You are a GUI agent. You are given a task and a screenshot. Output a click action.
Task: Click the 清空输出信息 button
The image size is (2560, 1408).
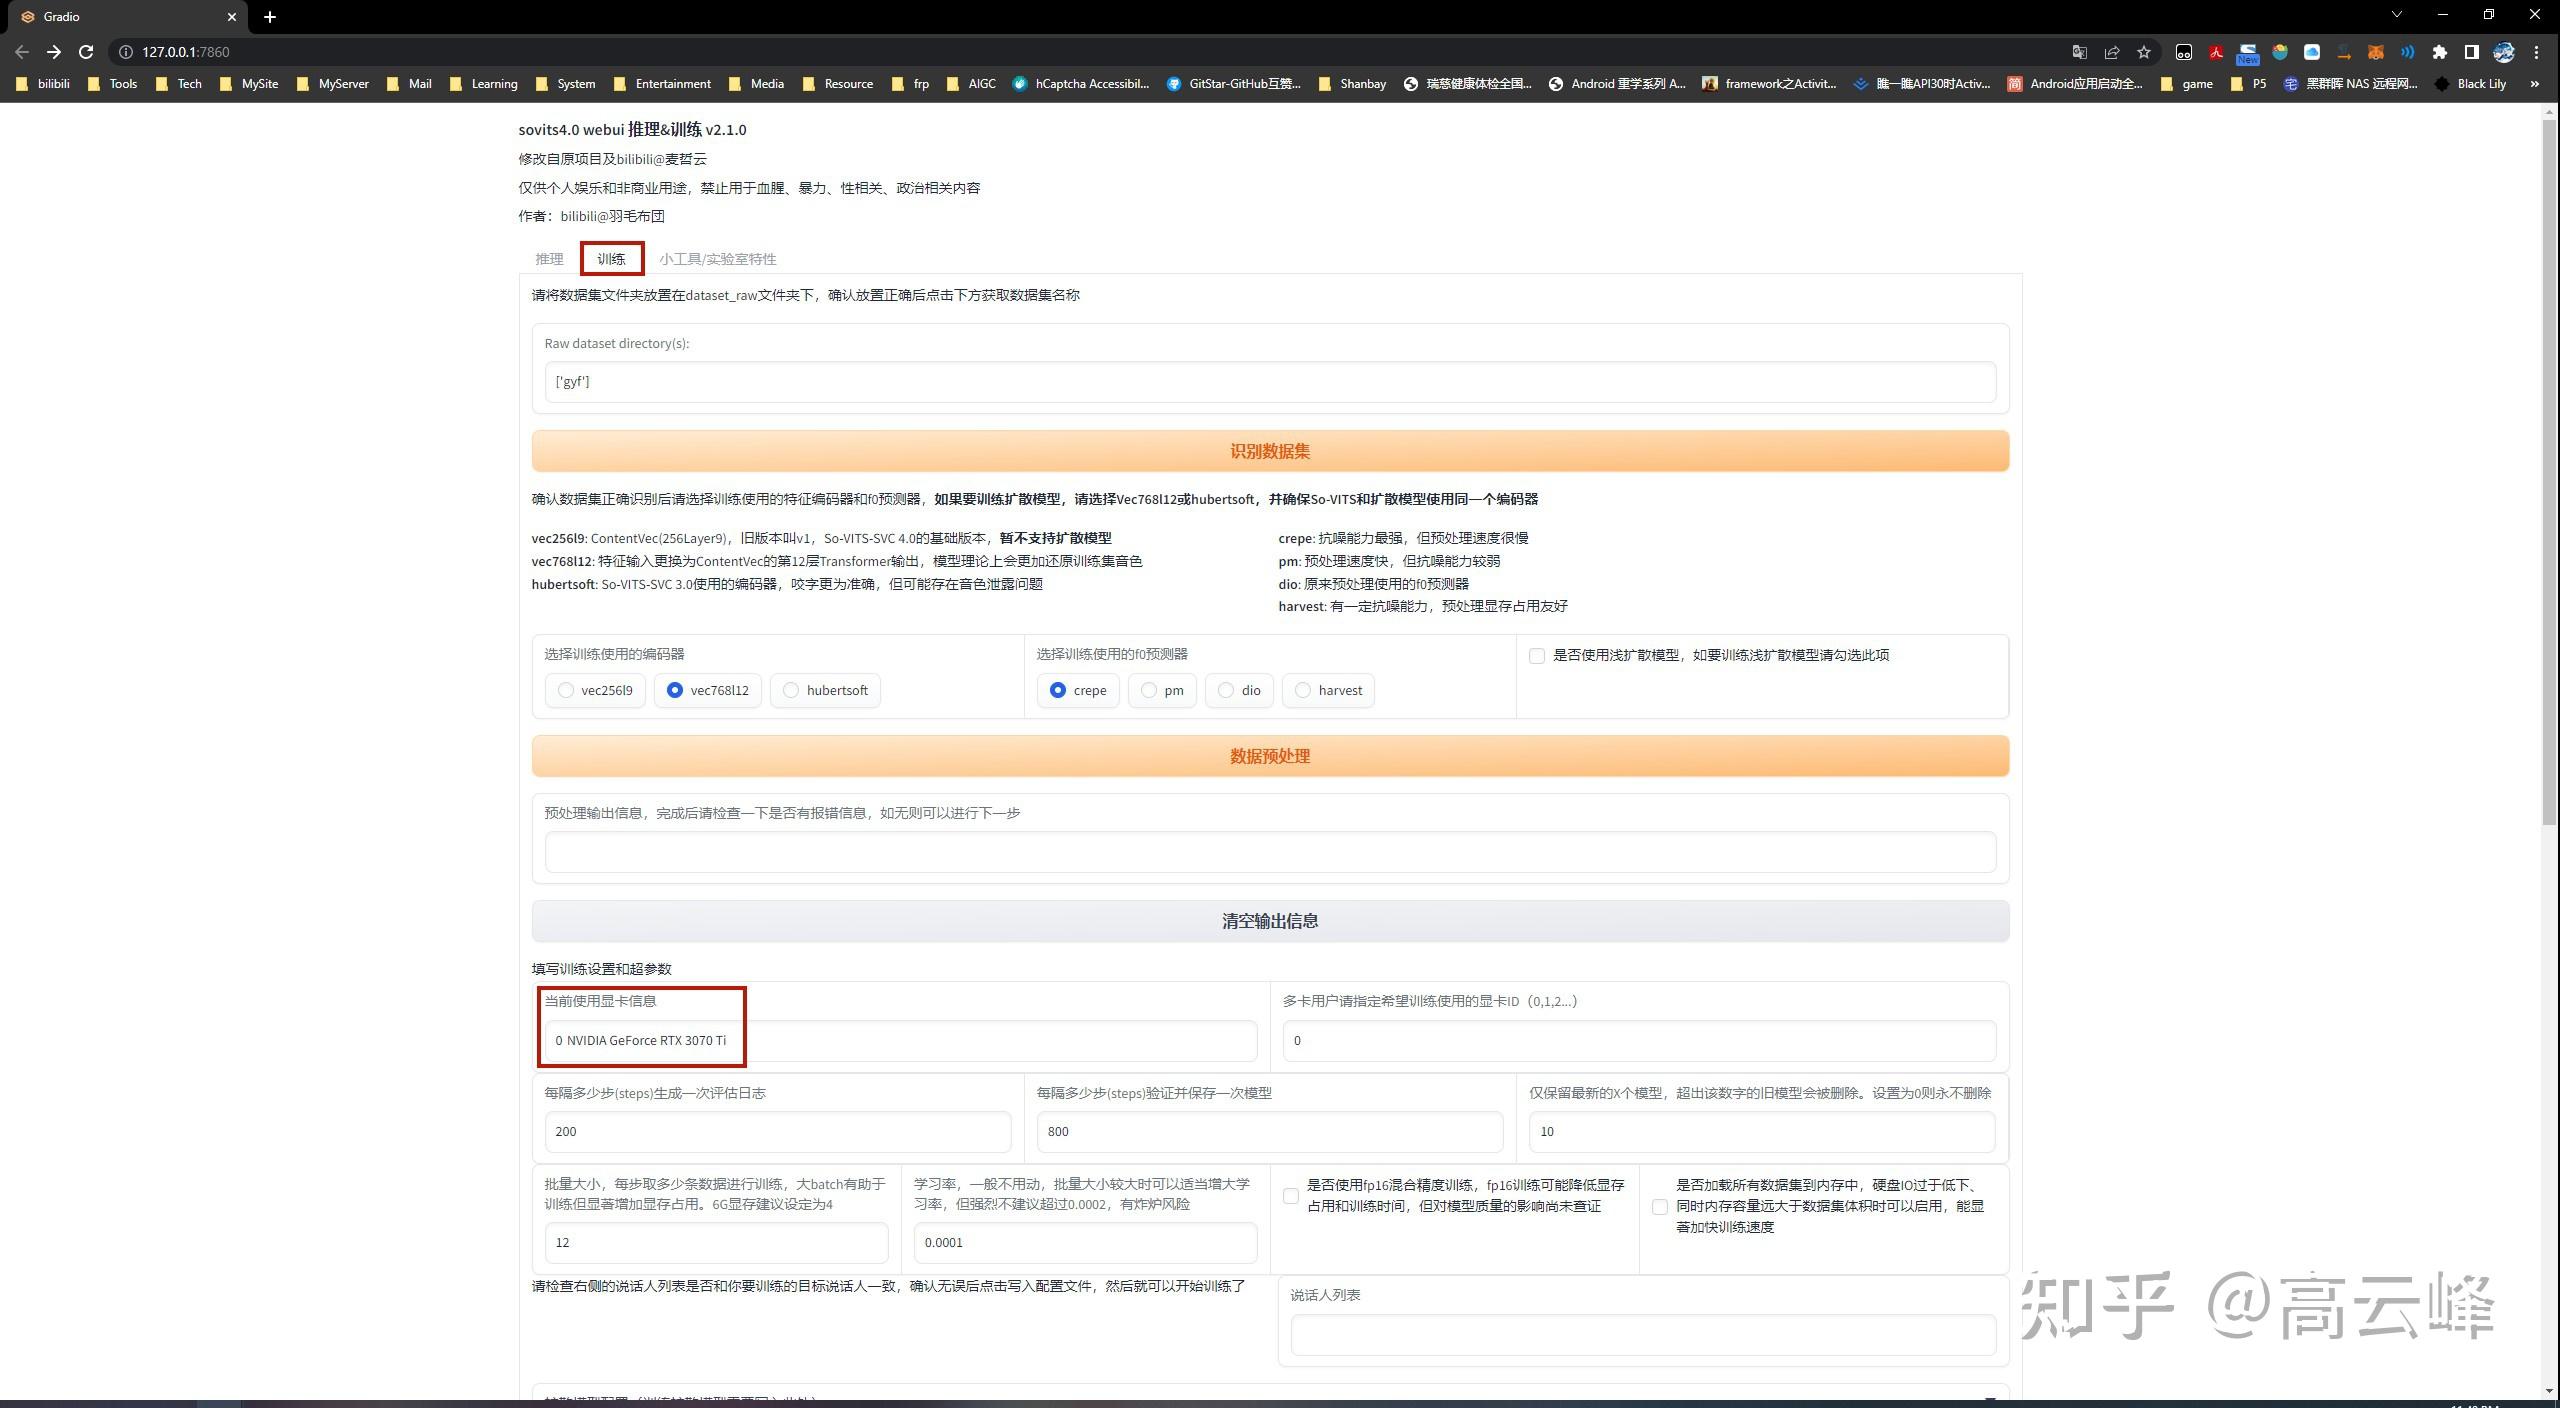point(1269,921)
